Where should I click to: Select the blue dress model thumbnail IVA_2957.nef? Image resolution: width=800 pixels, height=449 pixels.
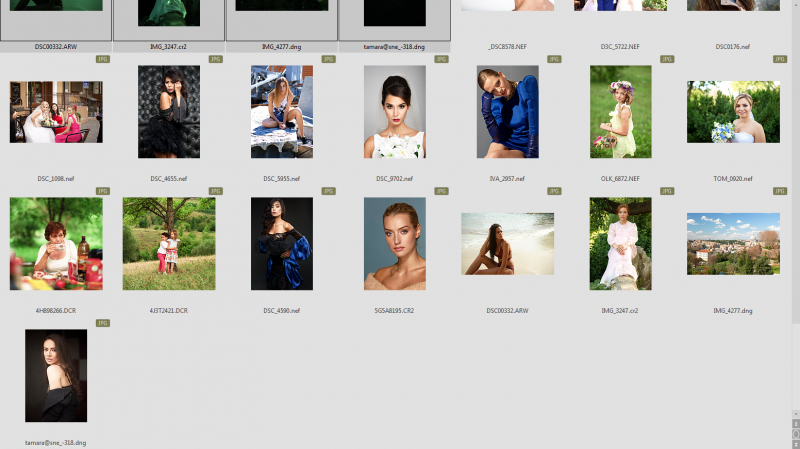(x=508, y=112)
